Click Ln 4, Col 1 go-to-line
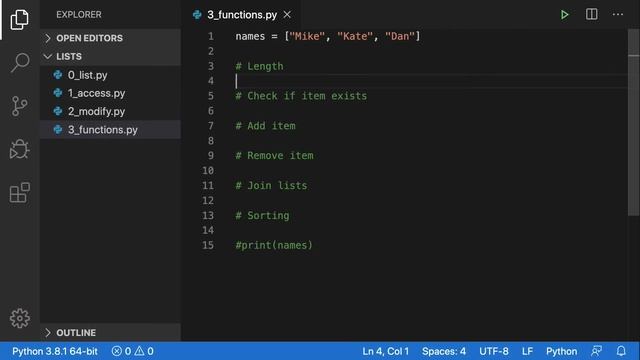 click(385, 351)
